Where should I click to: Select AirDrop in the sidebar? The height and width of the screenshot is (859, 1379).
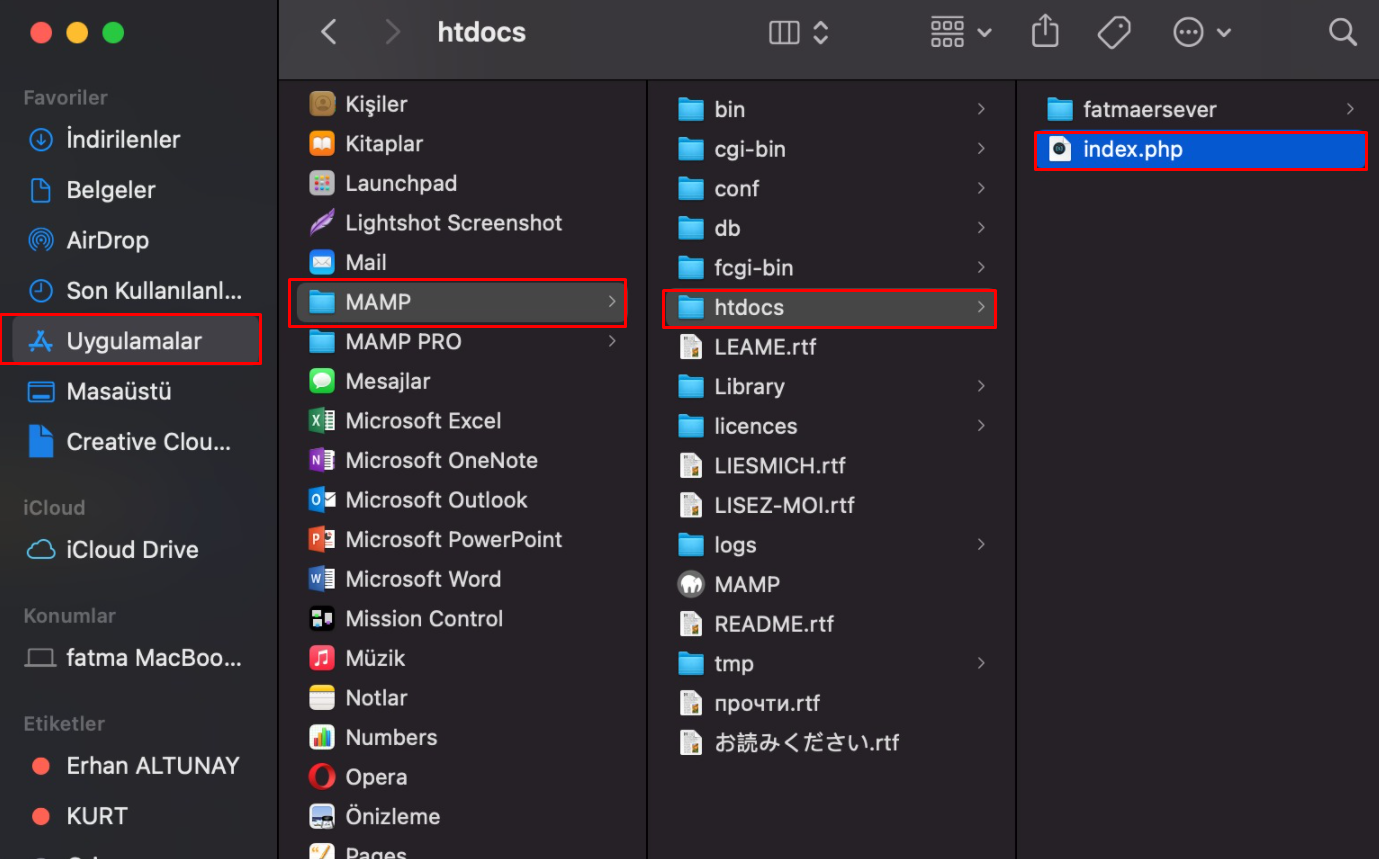coord(138,240)
